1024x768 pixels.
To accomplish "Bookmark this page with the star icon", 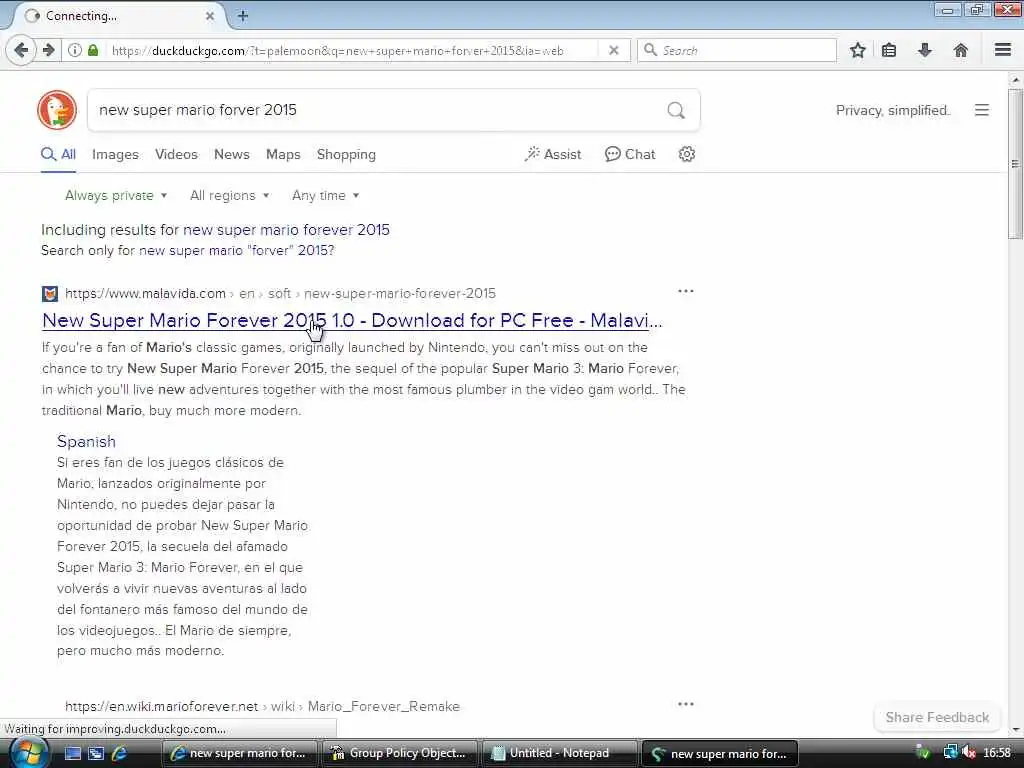I will [857, 50].
